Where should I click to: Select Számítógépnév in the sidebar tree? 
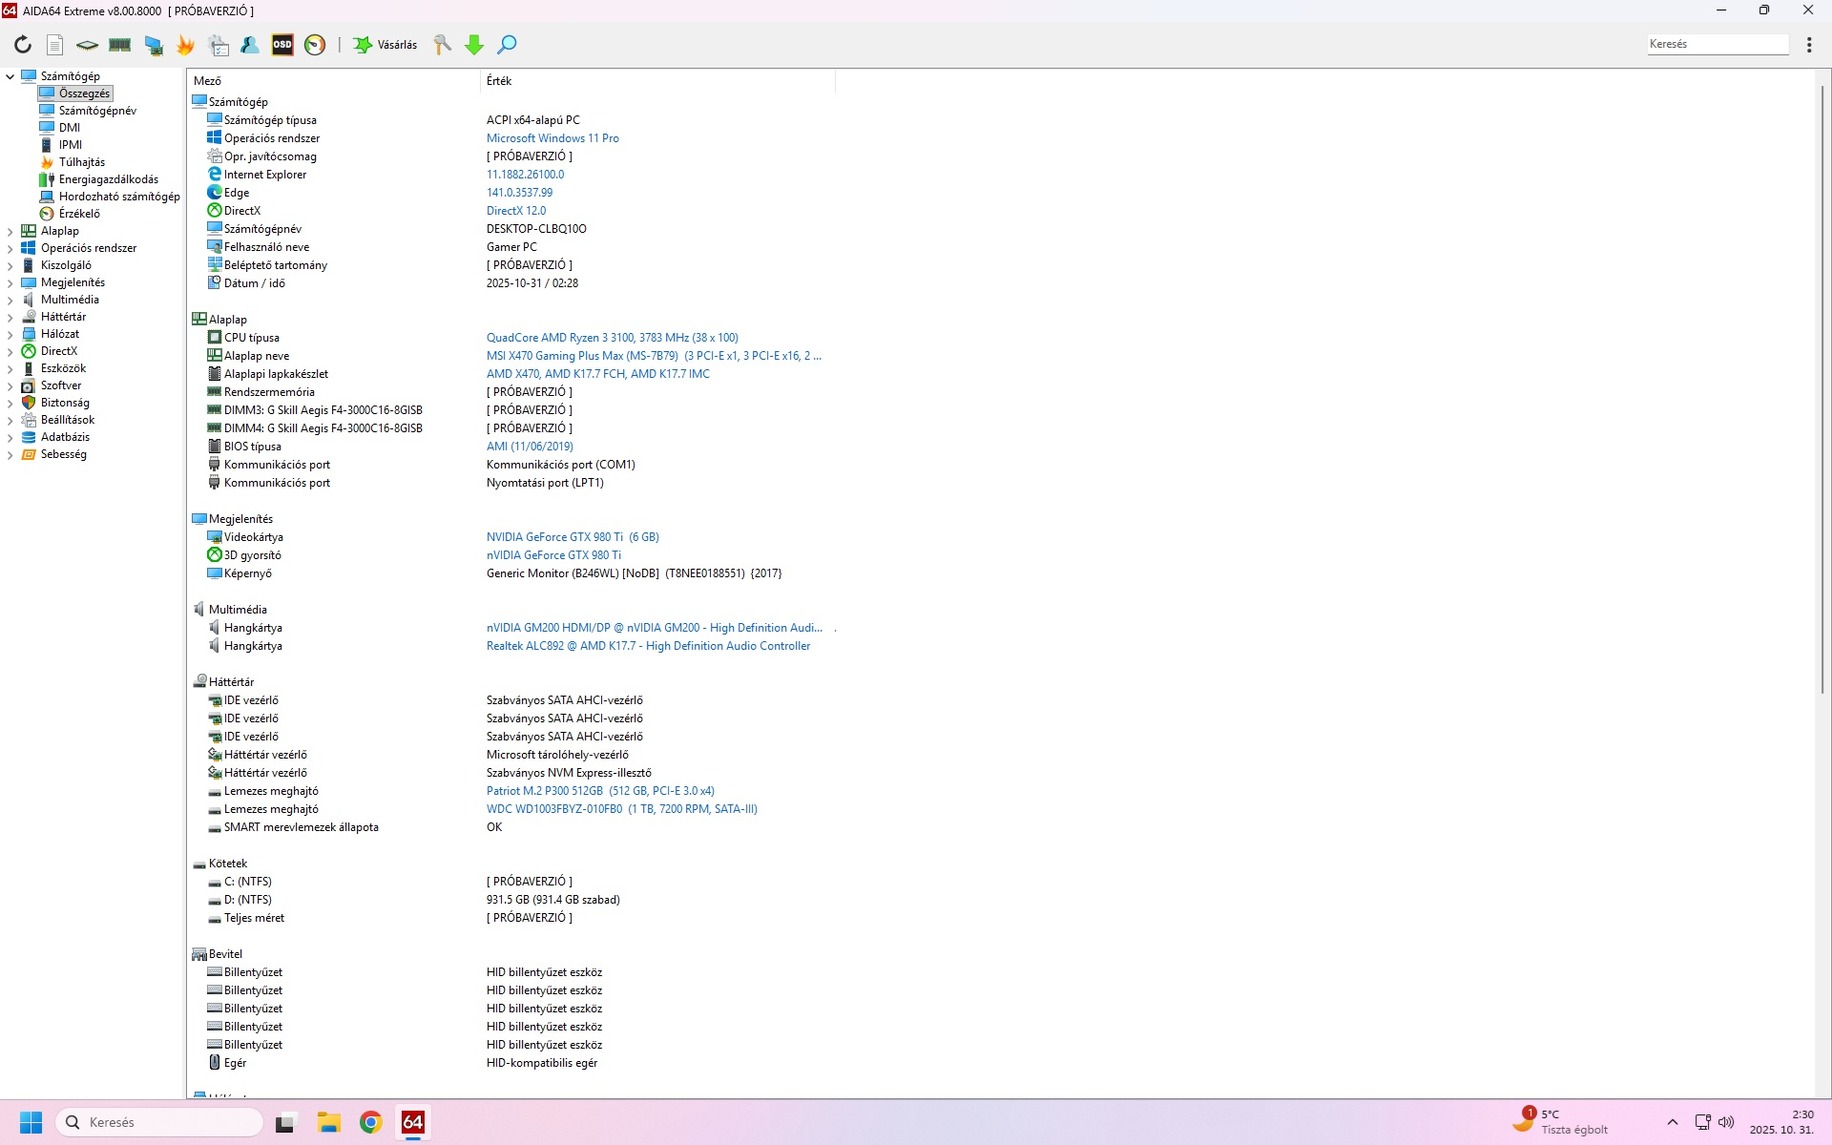tap(97, 110)
